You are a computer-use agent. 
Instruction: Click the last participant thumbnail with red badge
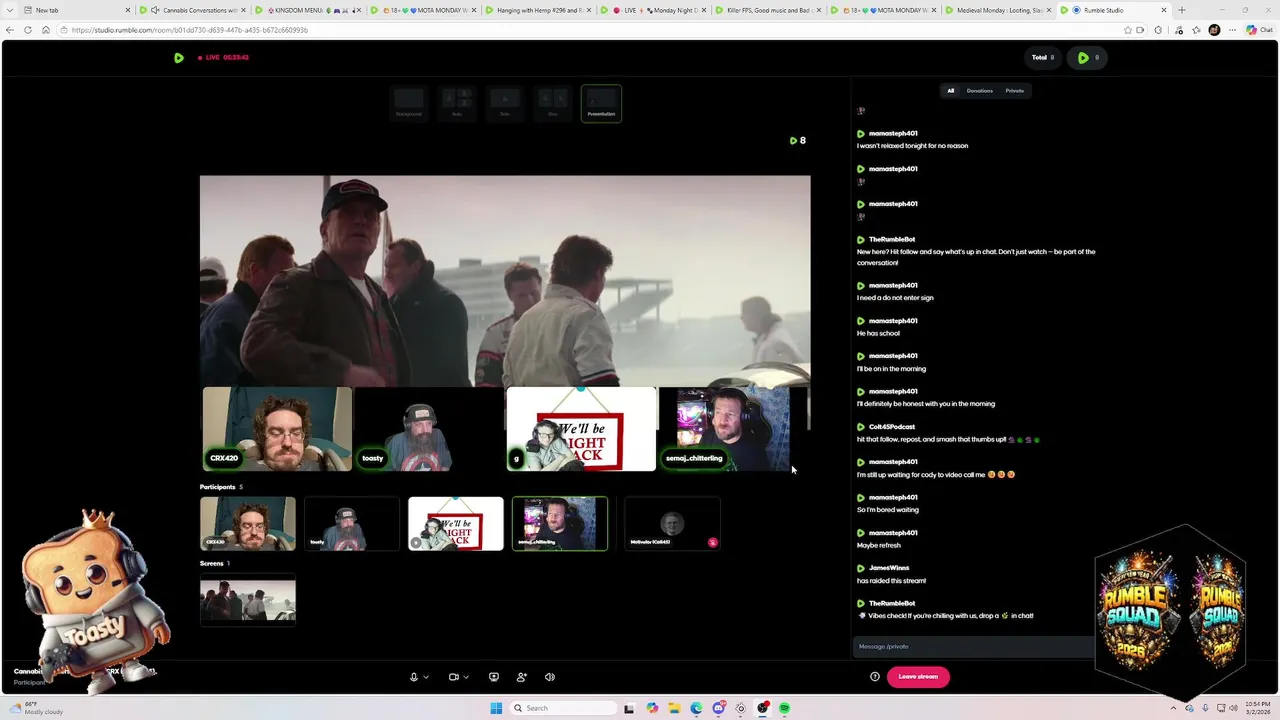pyautogui.click(x=672, y=523)
